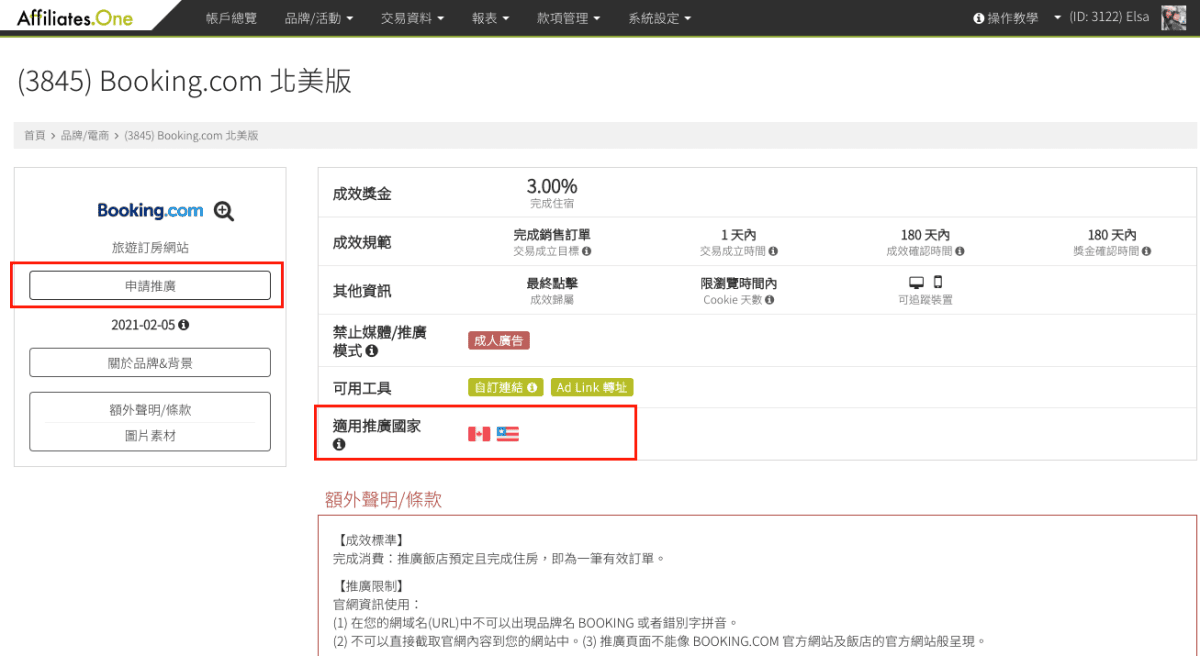Click the info icon inside the 自訂連結 badge

[532, 387]
